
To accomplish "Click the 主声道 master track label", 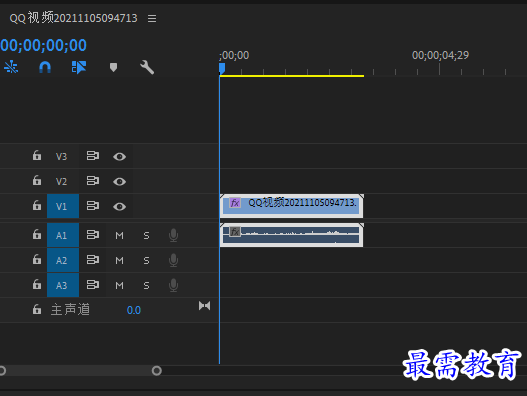I will [70, 310].
